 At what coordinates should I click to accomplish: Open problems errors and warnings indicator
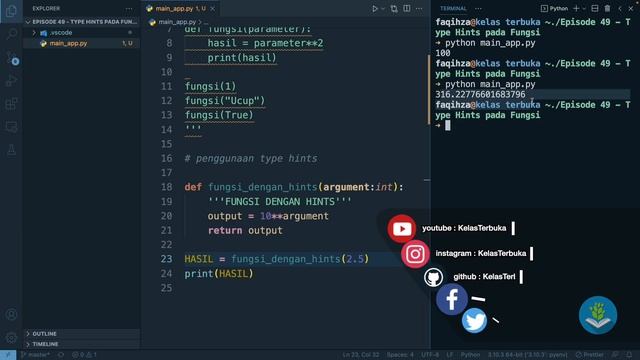point(84,355)
